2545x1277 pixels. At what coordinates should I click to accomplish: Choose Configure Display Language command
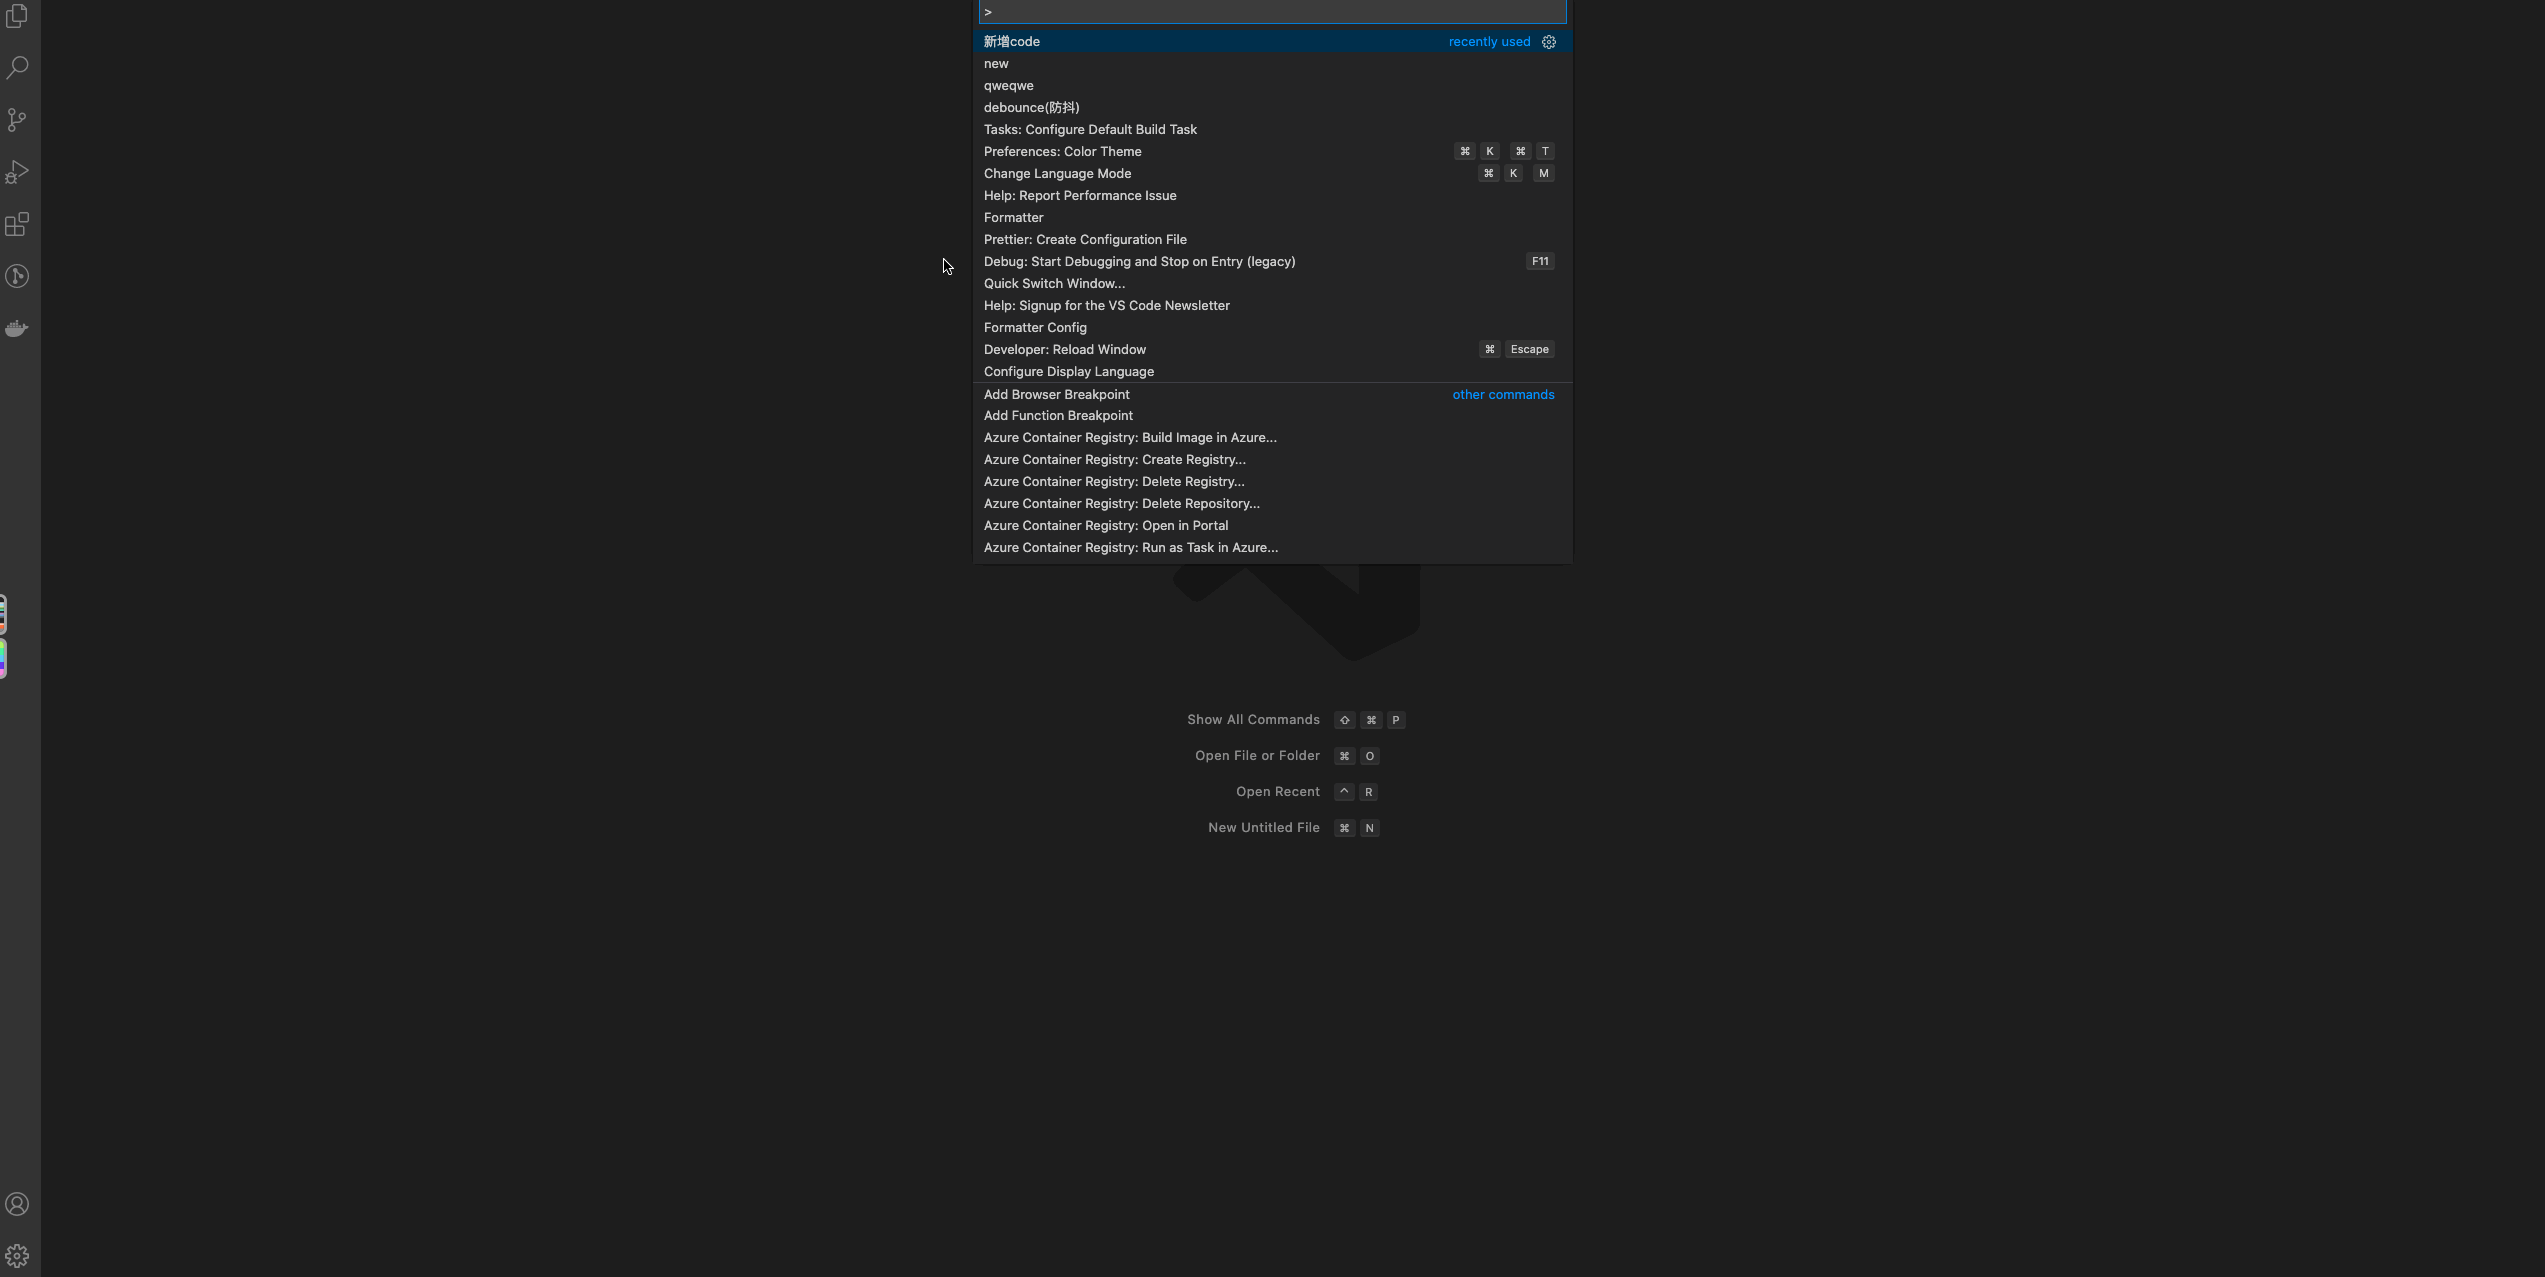[1068, 372]
